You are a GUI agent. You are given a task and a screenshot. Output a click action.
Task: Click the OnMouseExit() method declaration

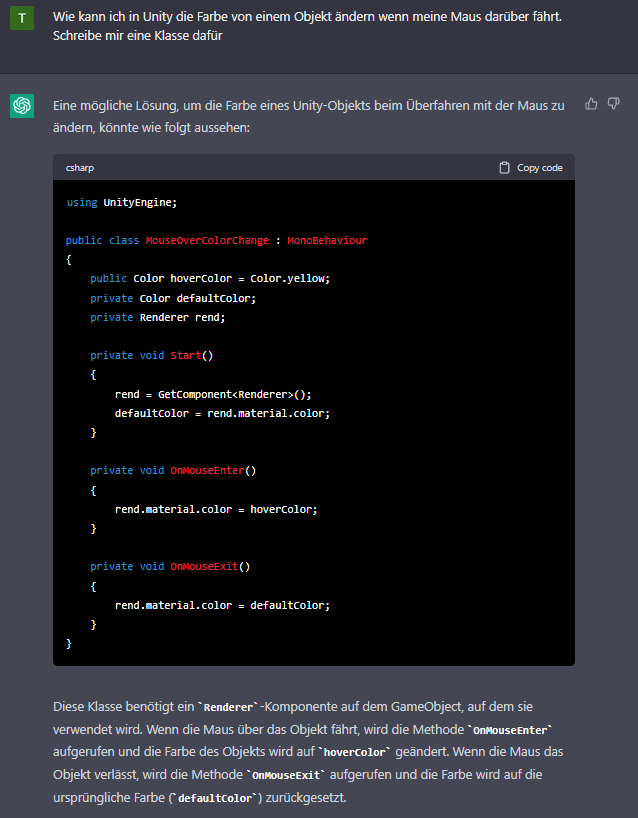(x=170, y=567)
